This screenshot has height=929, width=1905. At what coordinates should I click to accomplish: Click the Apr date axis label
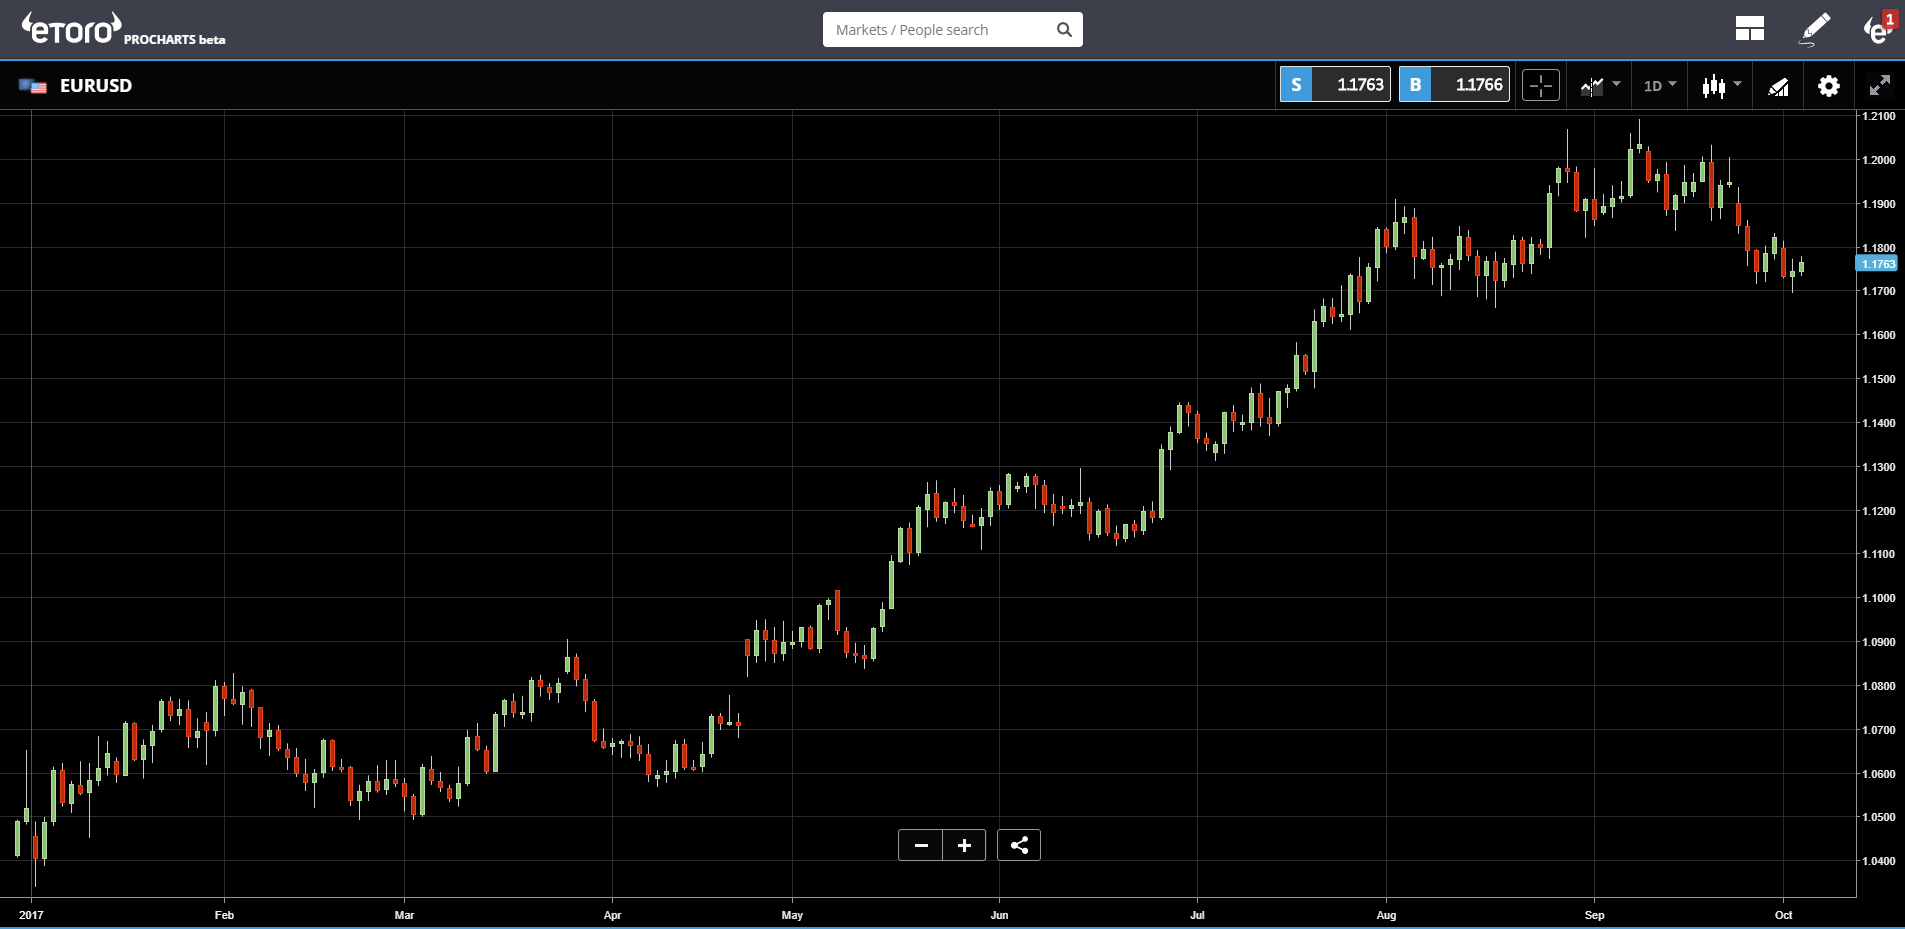612,915
